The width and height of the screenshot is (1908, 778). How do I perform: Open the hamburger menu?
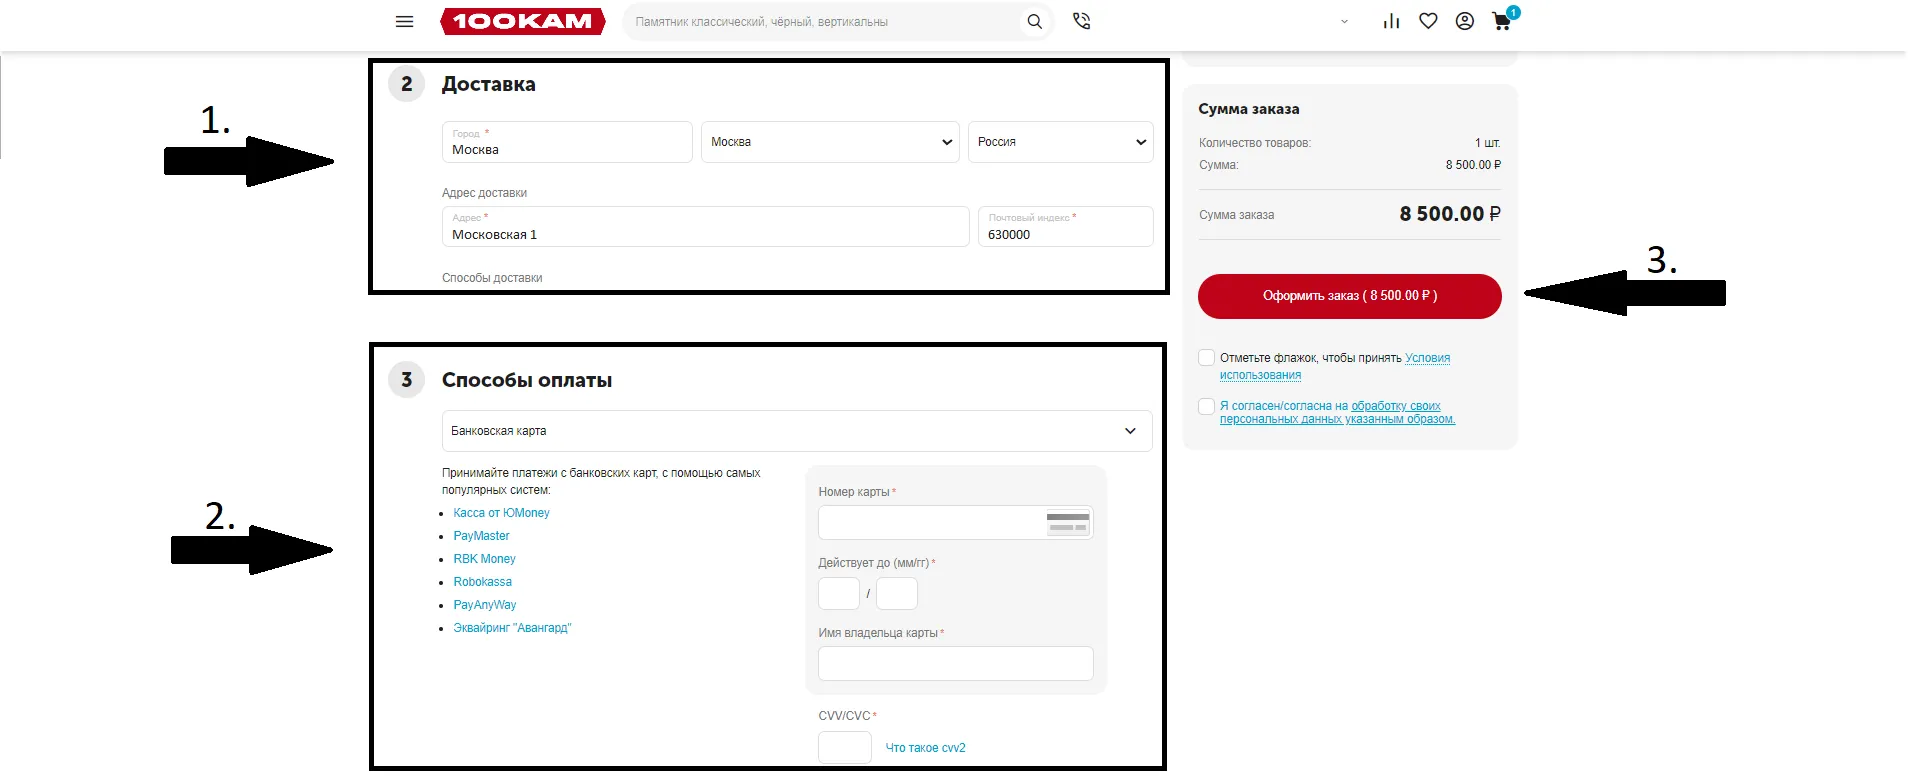pyautogui.click(x=404, y=21)
